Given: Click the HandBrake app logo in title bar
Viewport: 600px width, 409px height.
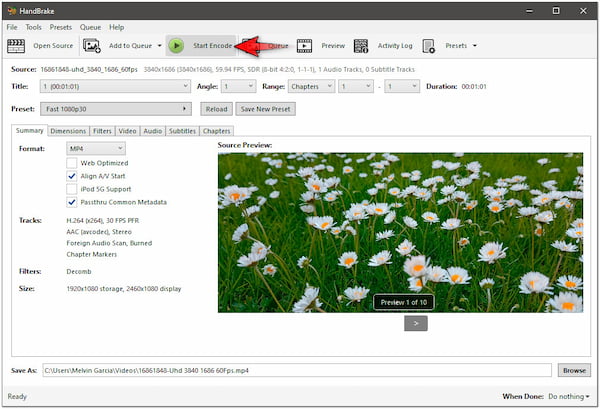Looking at the screenshot, I should coord(12,11).
